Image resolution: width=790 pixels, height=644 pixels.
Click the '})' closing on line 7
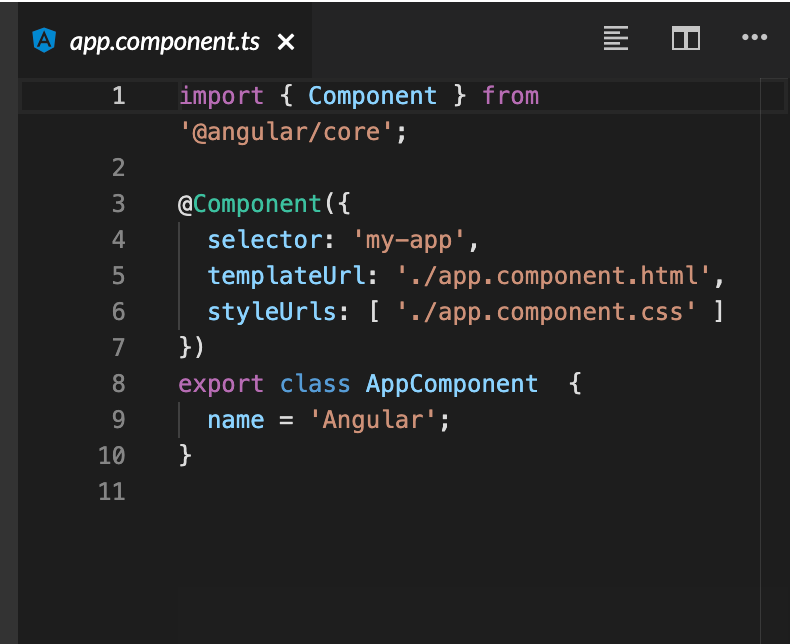pos(191,348)
